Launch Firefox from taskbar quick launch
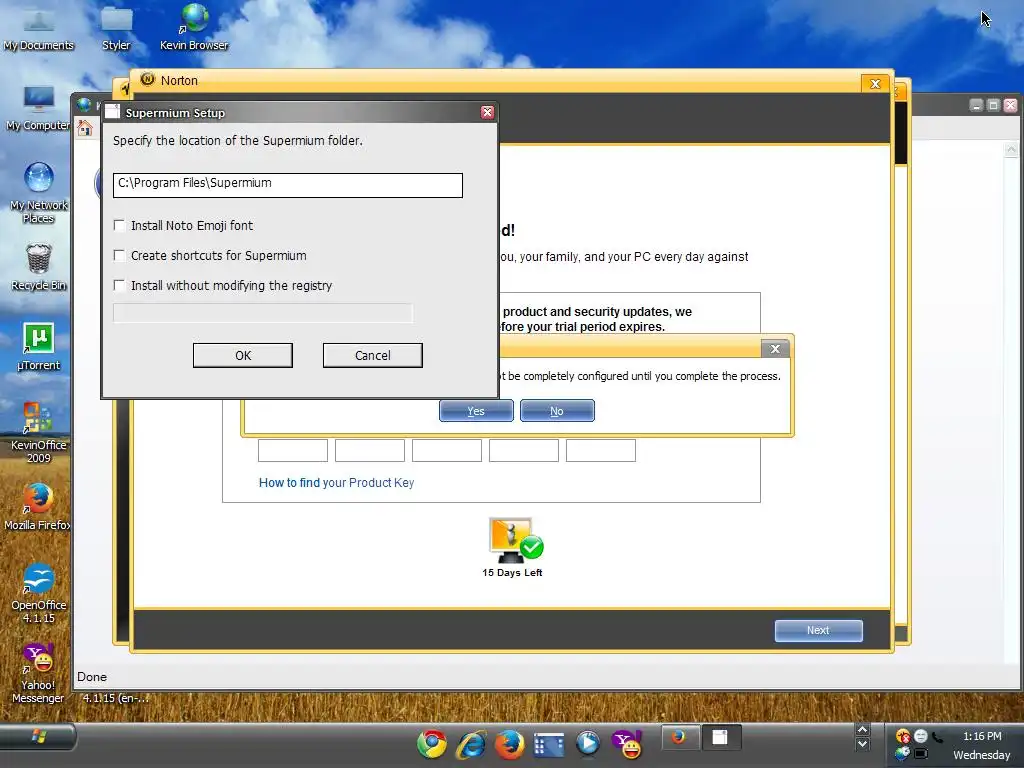Image resolution: width=1024 pixels, height=768 pixels. coord(509,744)
